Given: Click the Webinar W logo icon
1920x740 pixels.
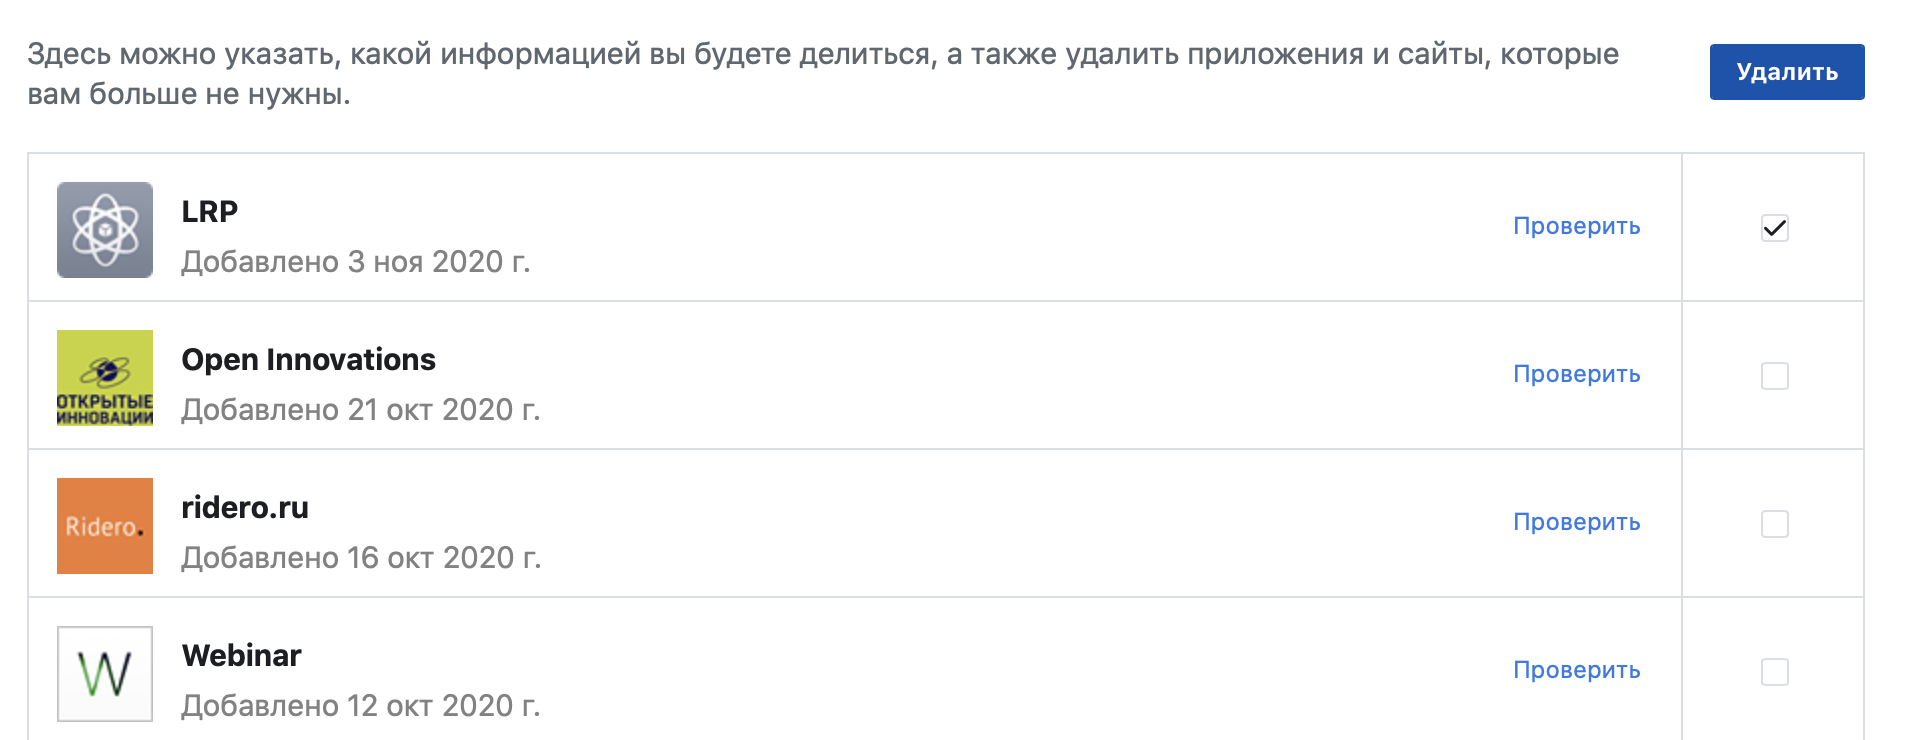Looking at the screenshot, I should coord(105,674).
